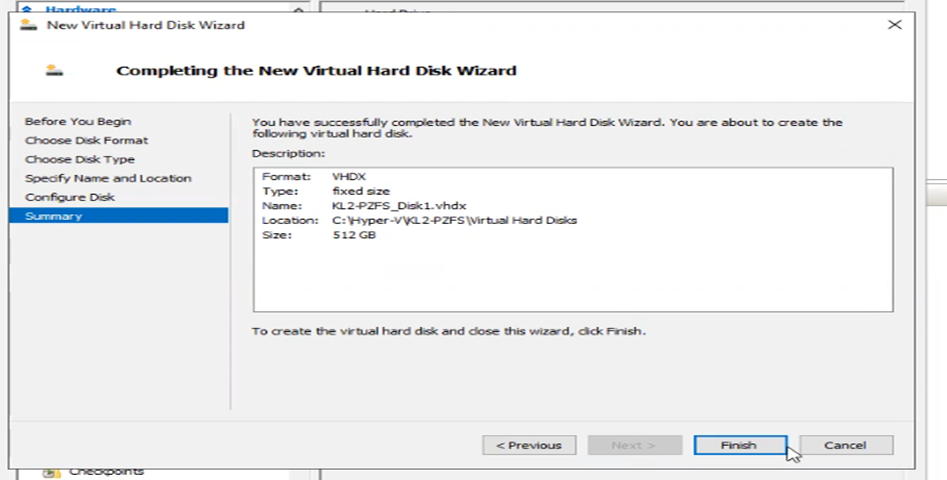Viewport: 947px width, 480px height.
Task: Click the wizard disk icon in title bar
Action: (x=28, y=25)
